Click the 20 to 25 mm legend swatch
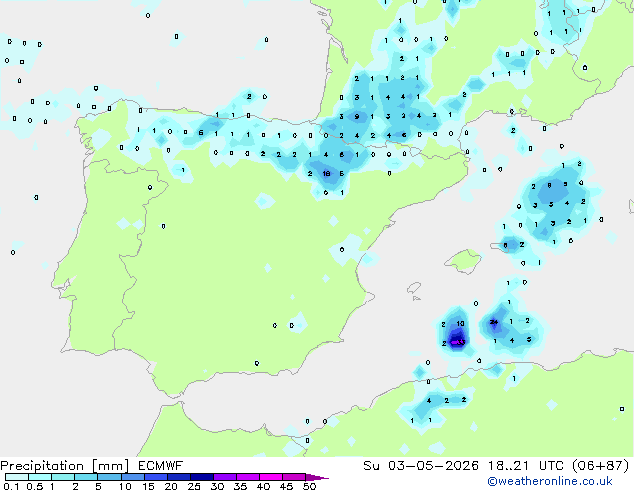Image resolution: width=634 pixels, height=490 pixels. coord(178,477)
